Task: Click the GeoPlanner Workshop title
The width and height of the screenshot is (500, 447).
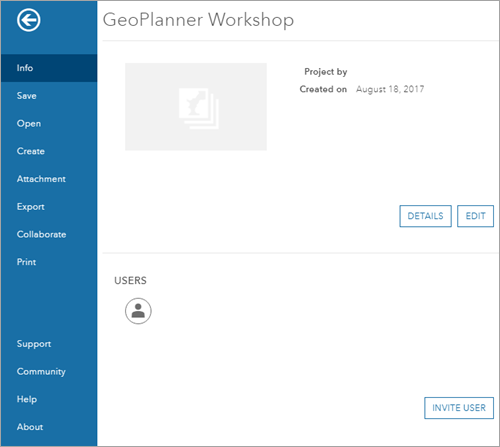Action: click(x=198, y=20)
